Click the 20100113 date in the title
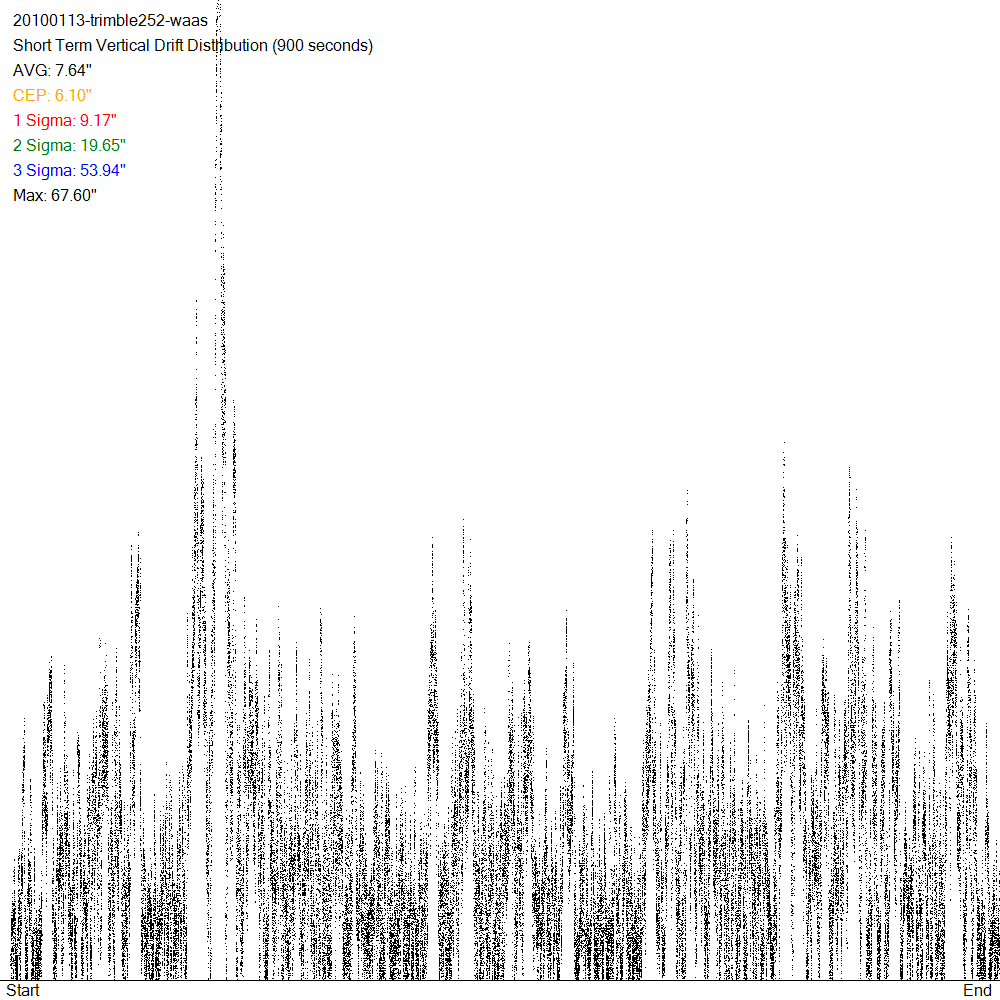 click(x=47, y=21)
